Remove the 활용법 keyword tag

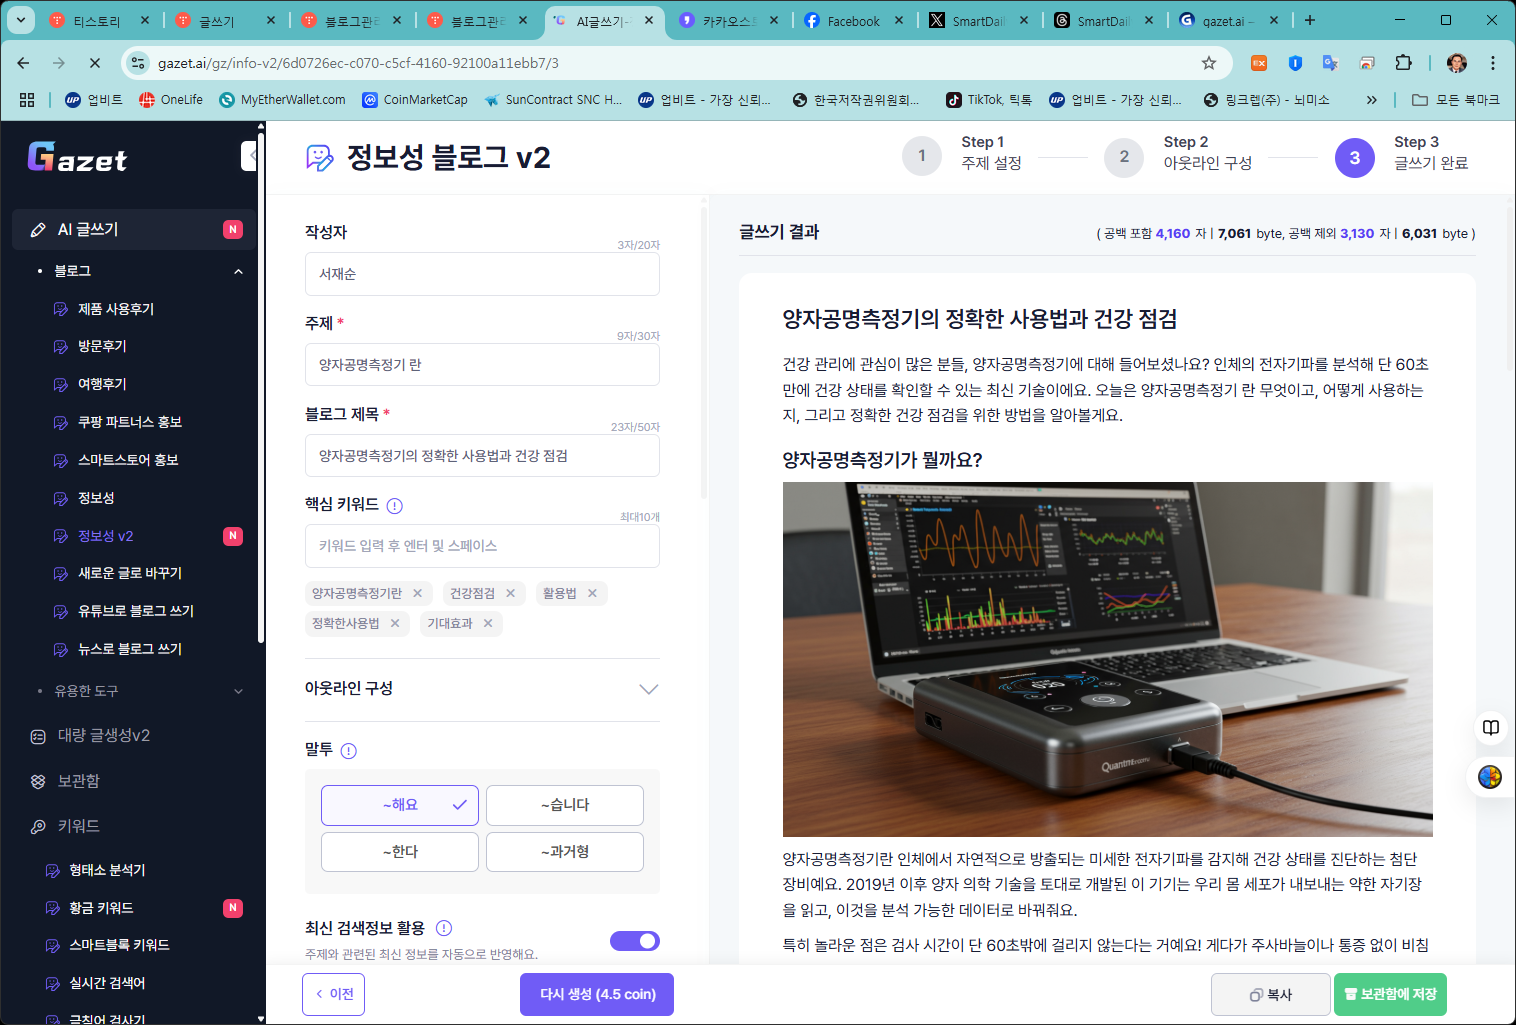pos(592,593)
